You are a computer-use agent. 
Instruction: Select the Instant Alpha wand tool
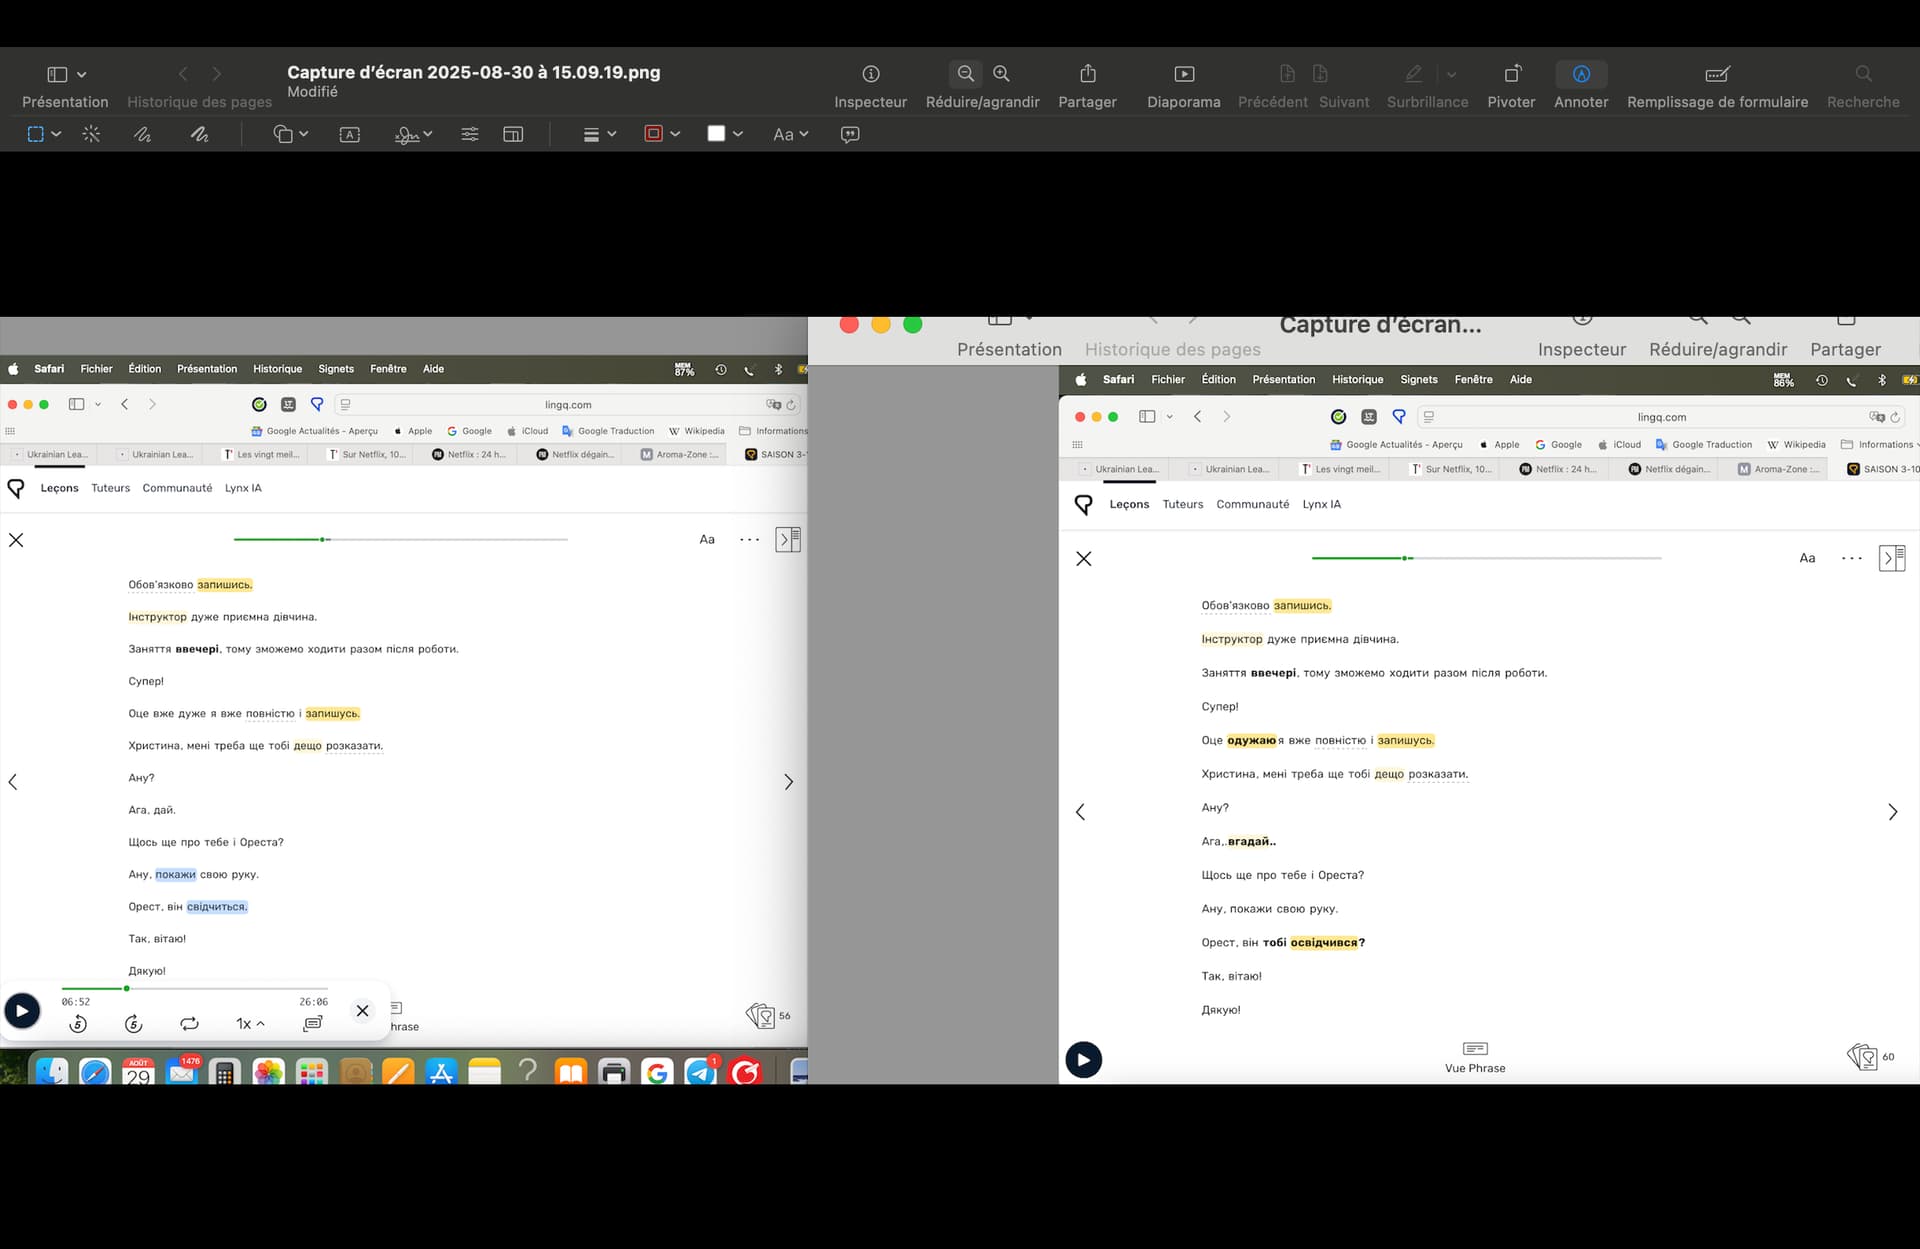[x=91, y=134]
